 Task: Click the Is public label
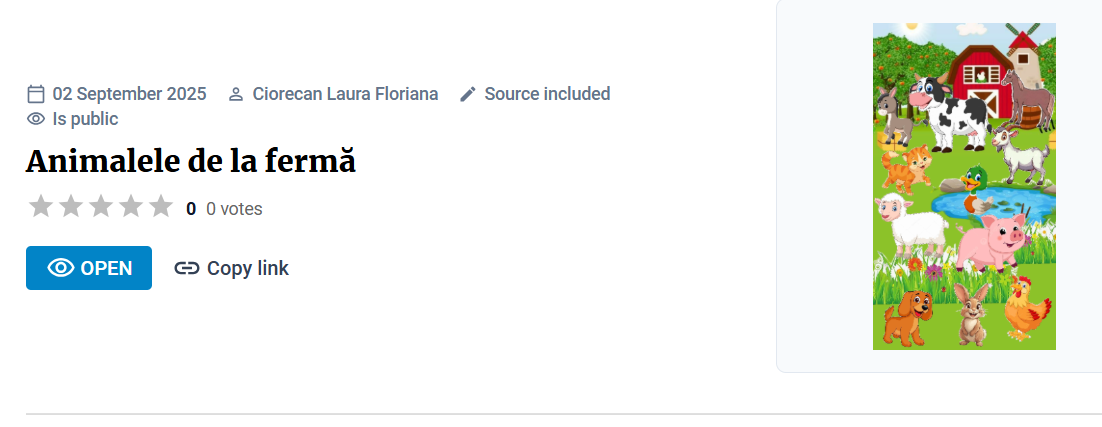pyautogui.click(x=85, y=119)
